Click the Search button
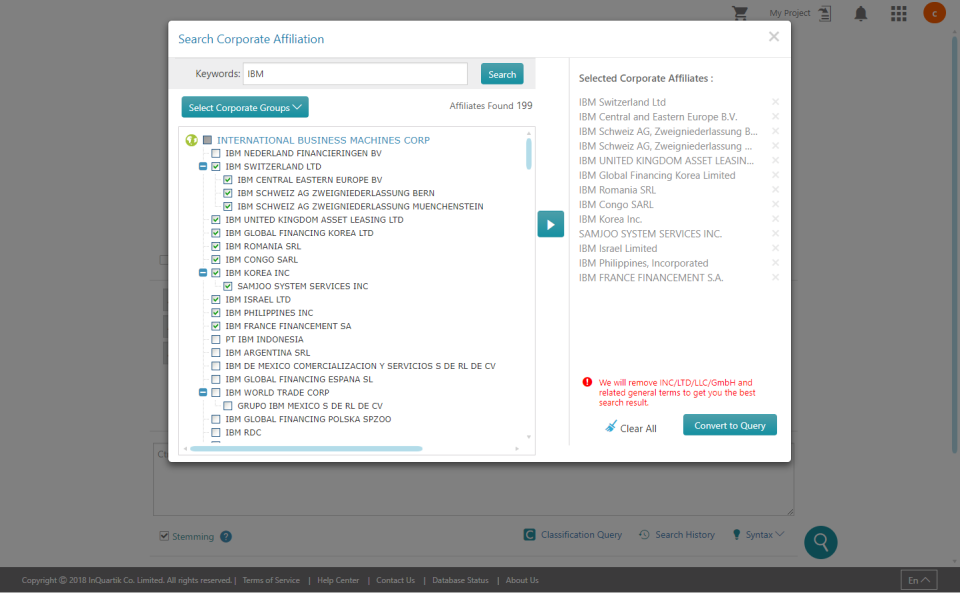Viewport: 960px width, 593px height. pyautogui.click(x=502, y=74)
